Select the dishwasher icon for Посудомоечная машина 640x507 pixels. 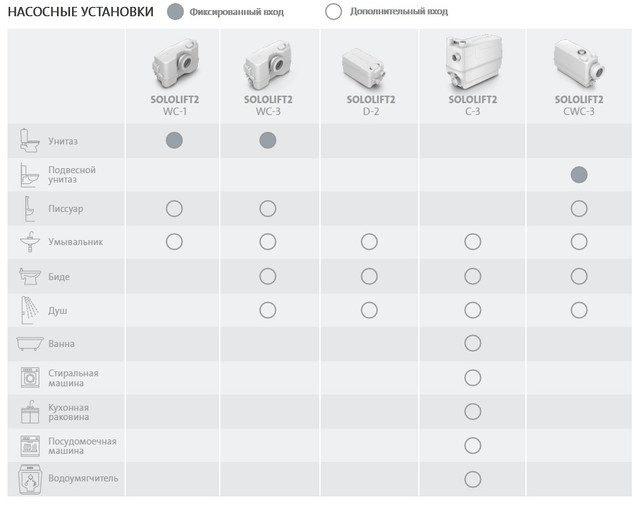[x=30, y=446]
